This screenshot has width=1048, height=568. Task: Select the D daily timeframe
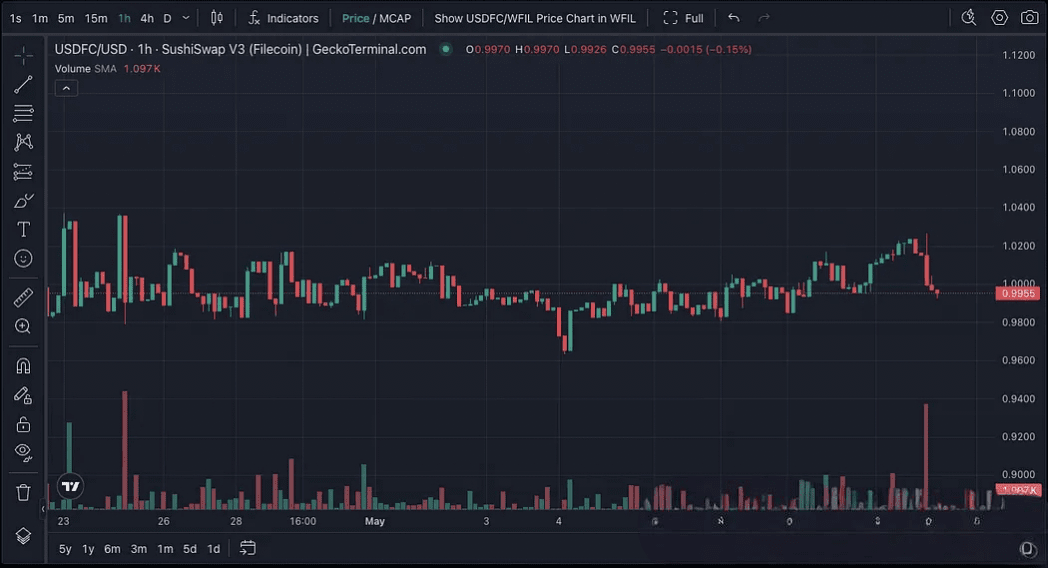pyautogui.click(x=168, y=19)
